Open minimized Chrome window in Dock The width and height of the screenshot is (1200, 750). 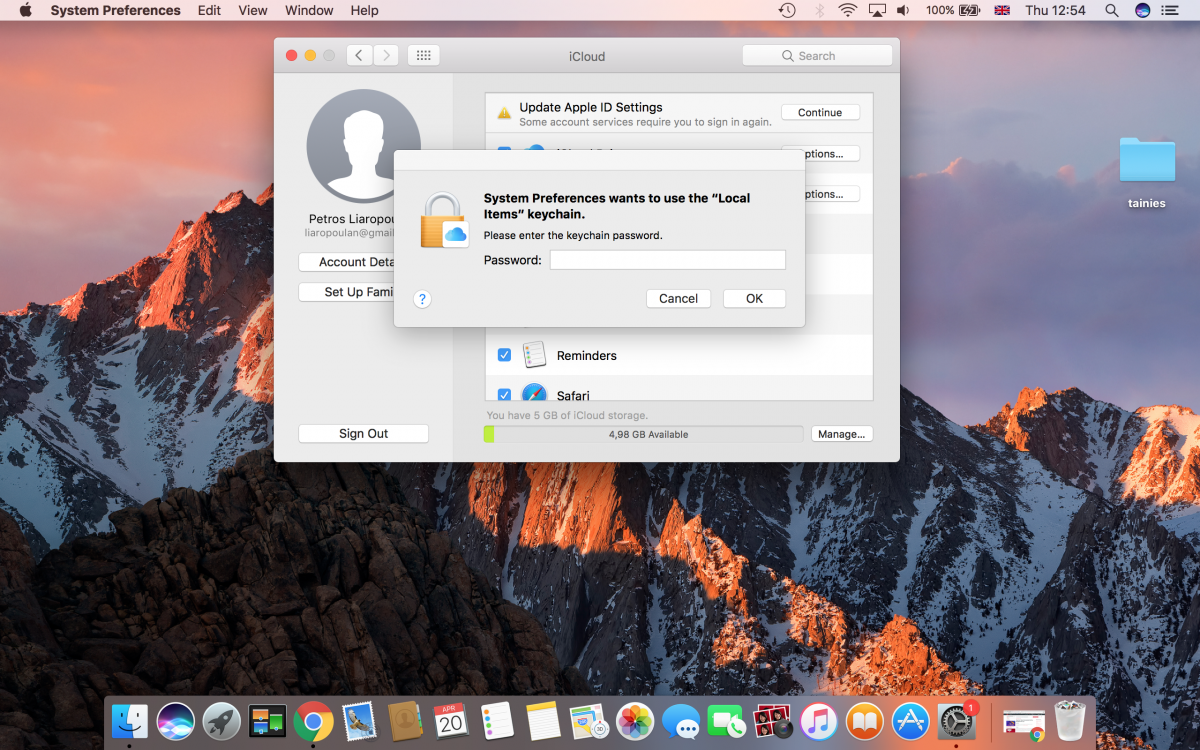(1023, 723)
